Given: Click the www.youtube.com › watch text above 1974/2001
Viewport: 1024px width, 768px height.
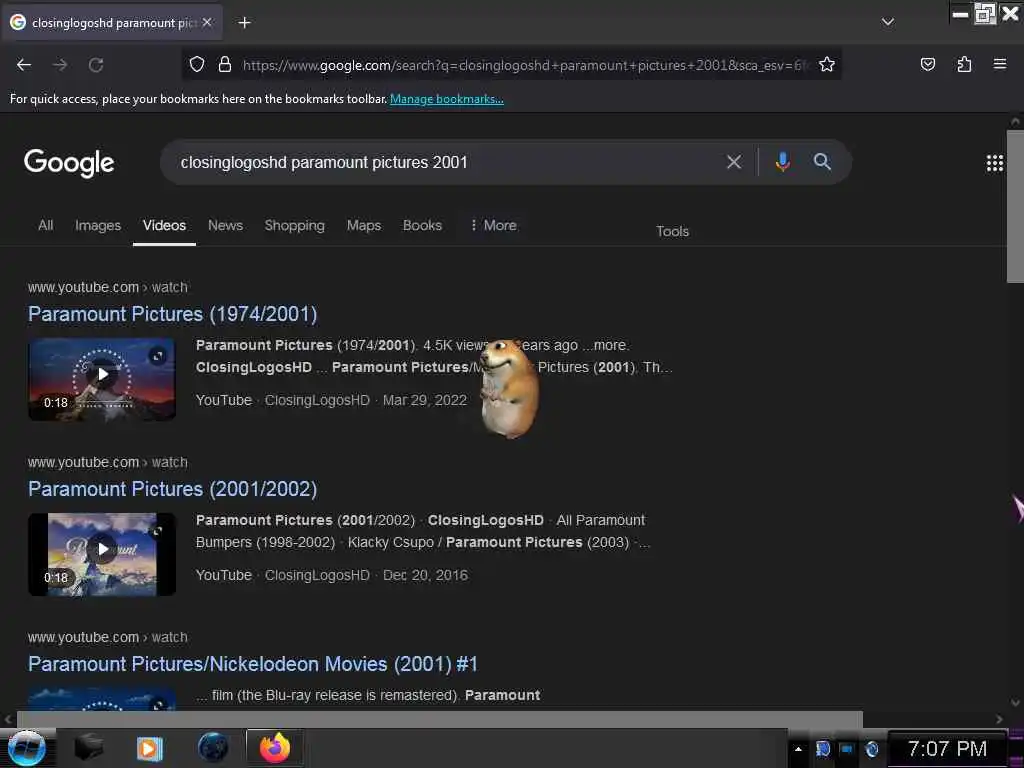Looking at the screenshot, I should (108, 287).
